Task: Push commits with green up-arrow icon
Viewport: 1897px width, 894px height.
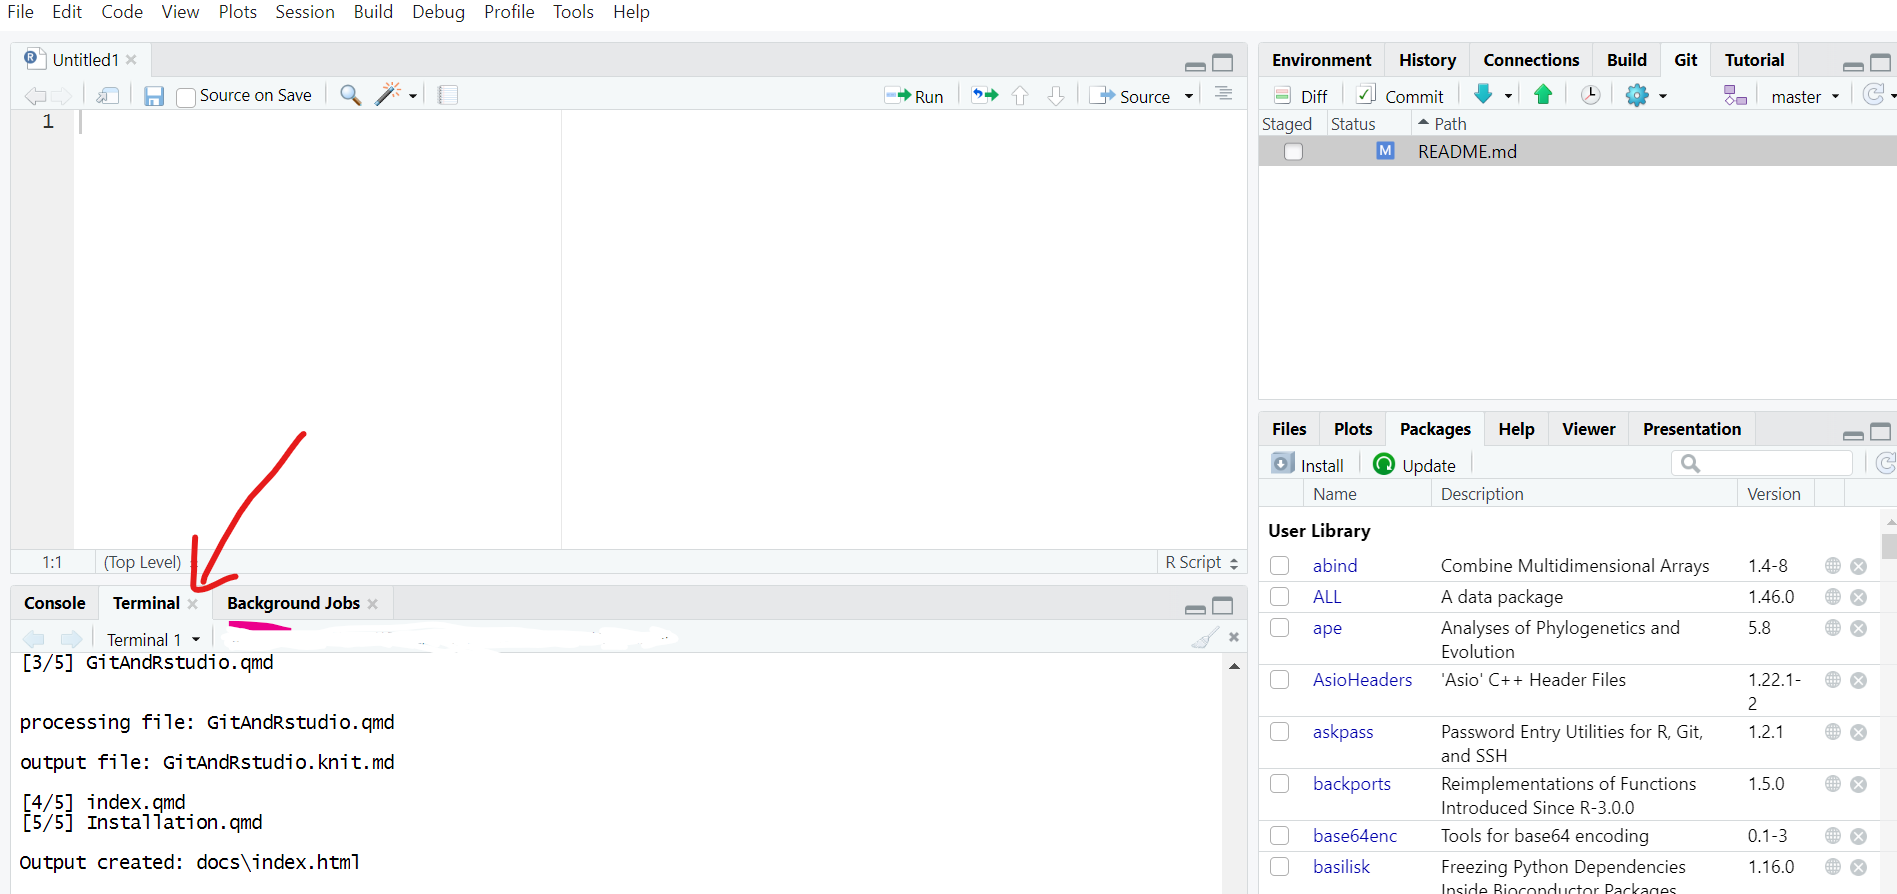Action: (x=1543, y=95)
